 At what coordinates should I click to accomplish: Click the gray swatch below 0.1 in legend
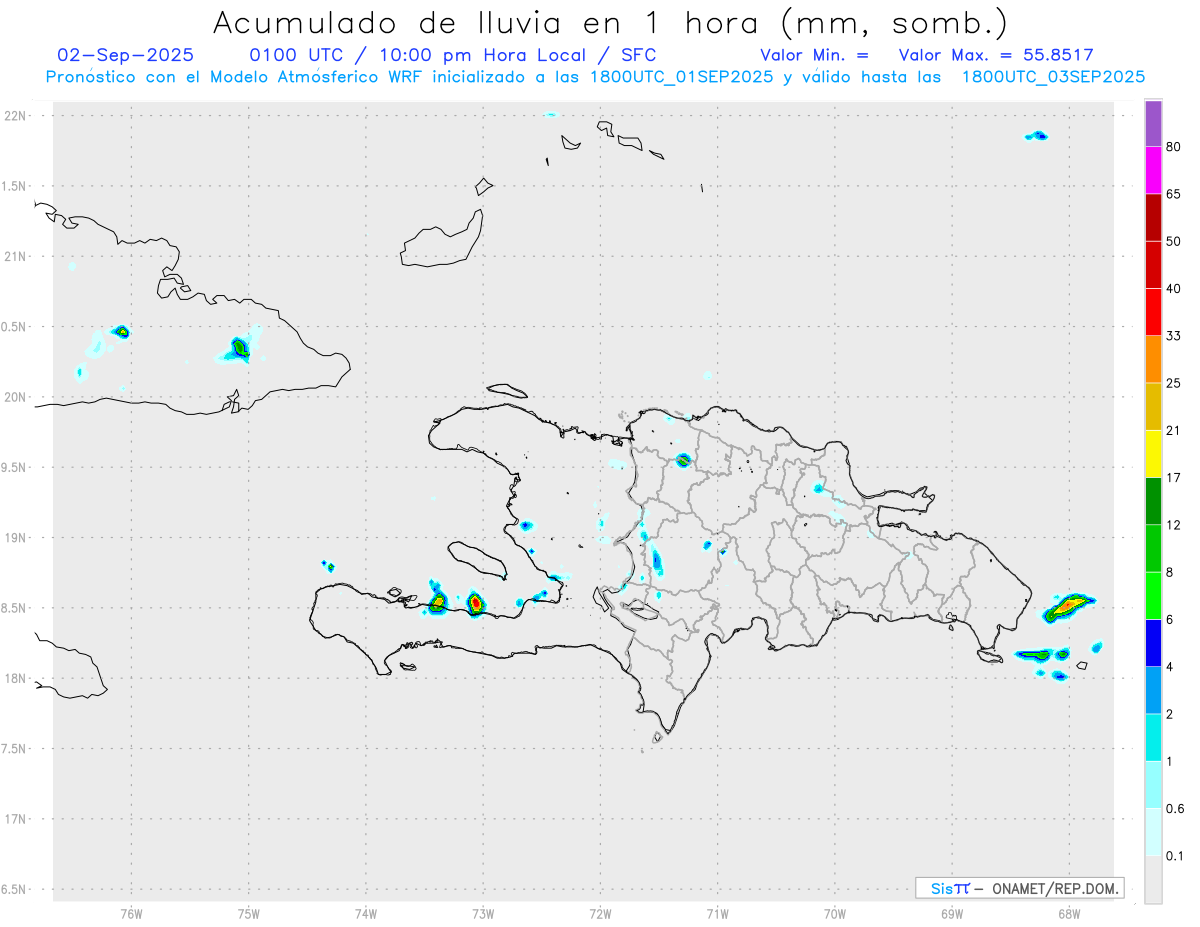tap(1153, 879)
